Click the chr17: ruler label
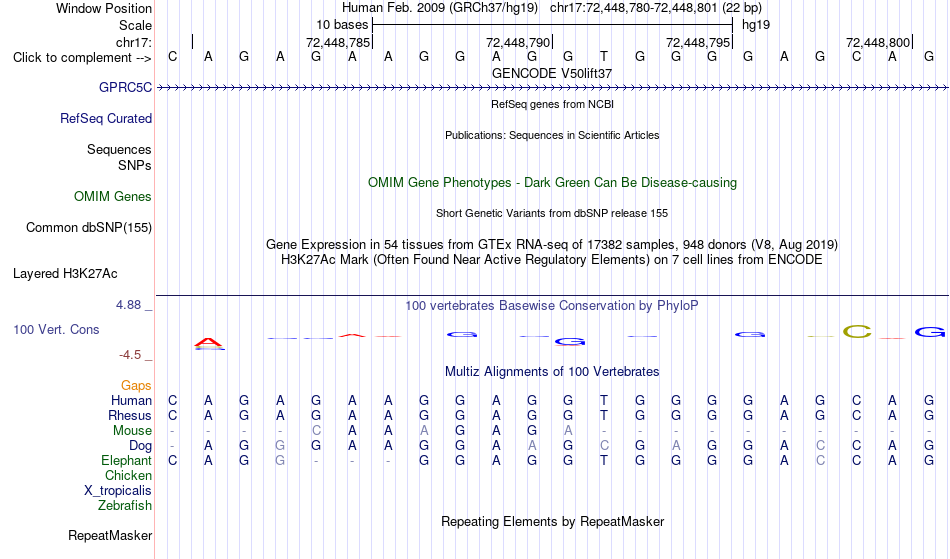 [x=134, y=42]
